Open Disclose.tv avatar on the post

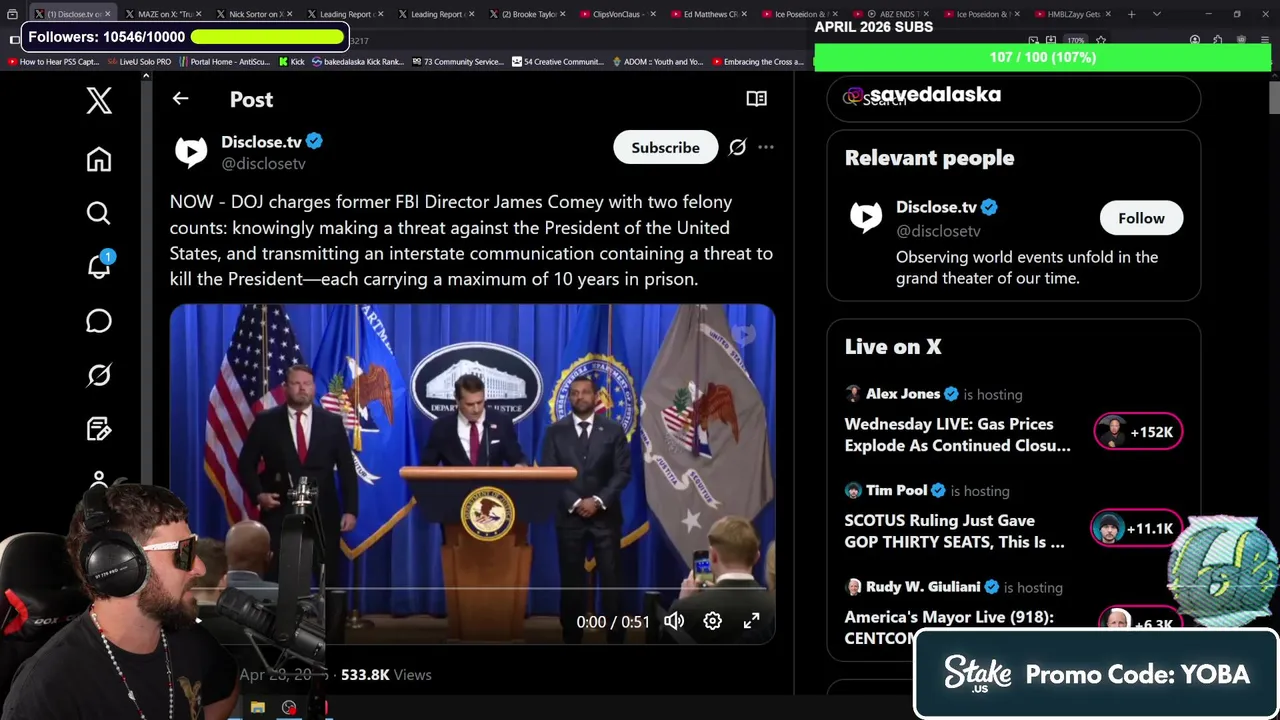[191, 151]
